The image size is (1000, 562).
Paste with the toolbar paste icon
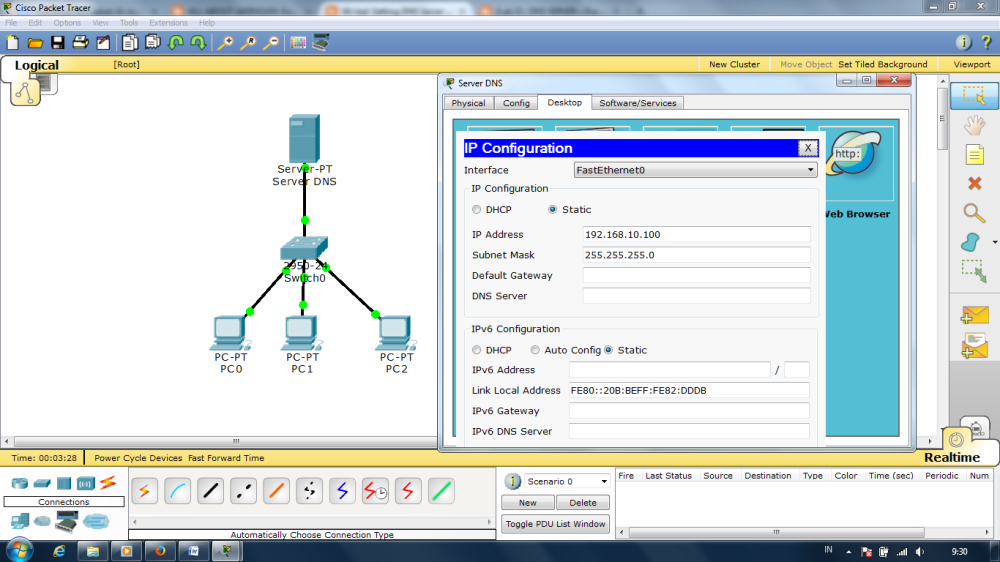[x=153, y=43]
